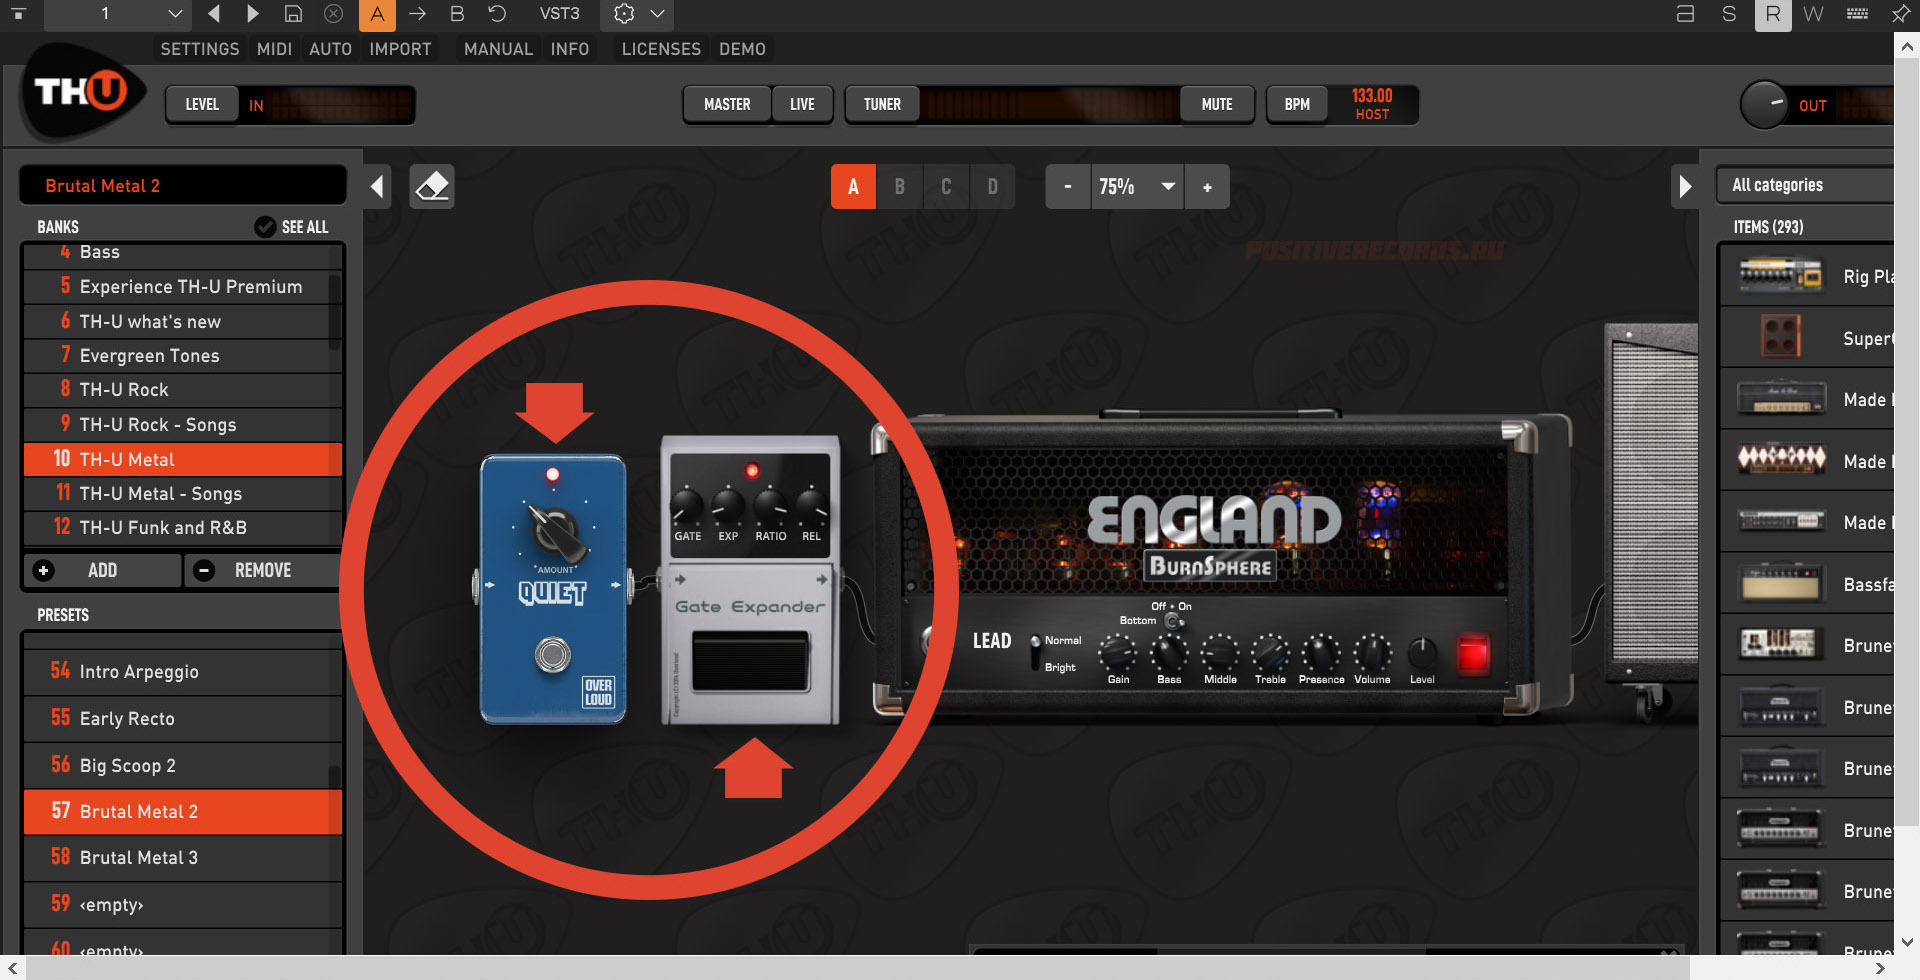This screenshot has width=1920, height=980.
Task: Open the host preset number dropdown
Action: click(118, 14)
